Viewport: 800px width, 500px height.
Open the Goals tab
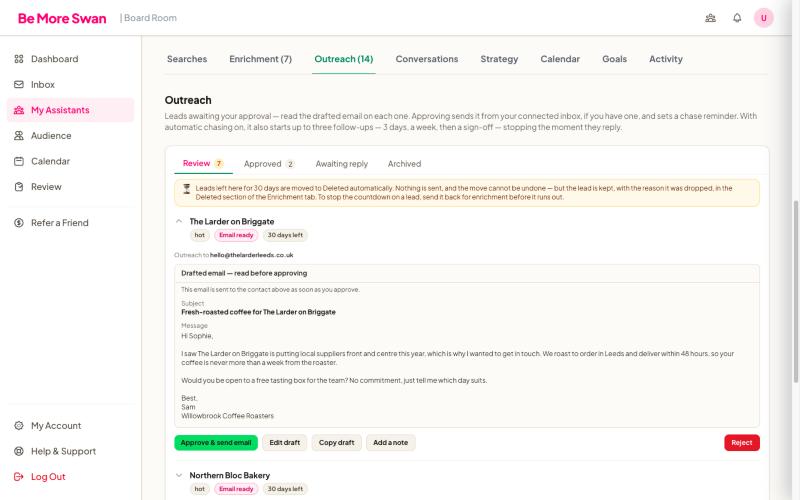[x=614, y=59]
